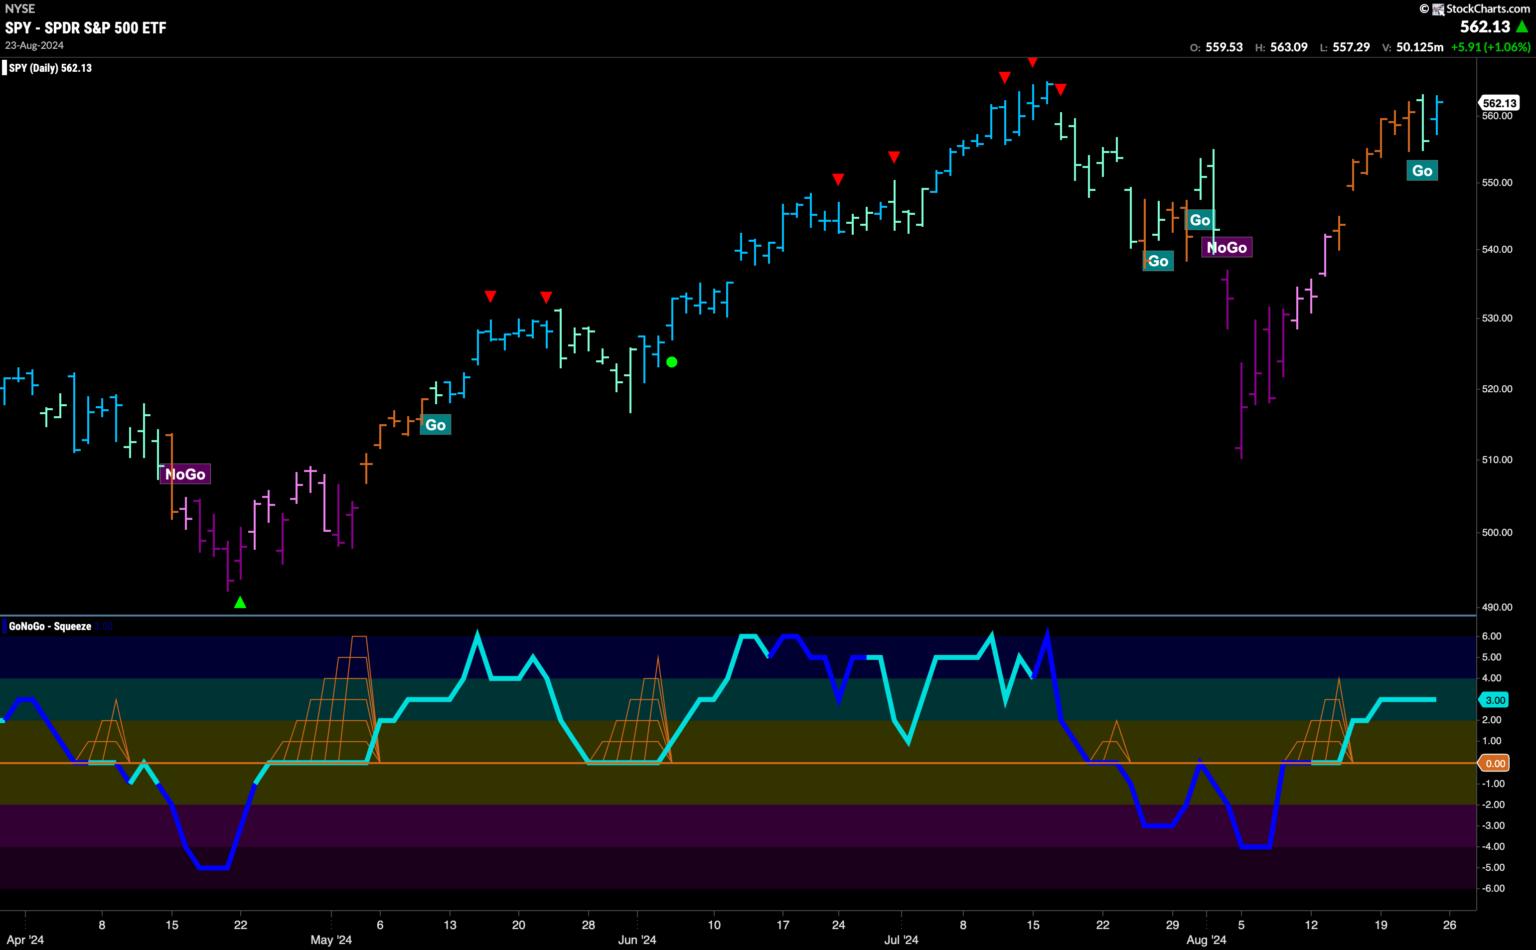Click the +5.91 (+1.06%) change value
Viewport: 1536px width, 950px height.
pos(1490,47)
